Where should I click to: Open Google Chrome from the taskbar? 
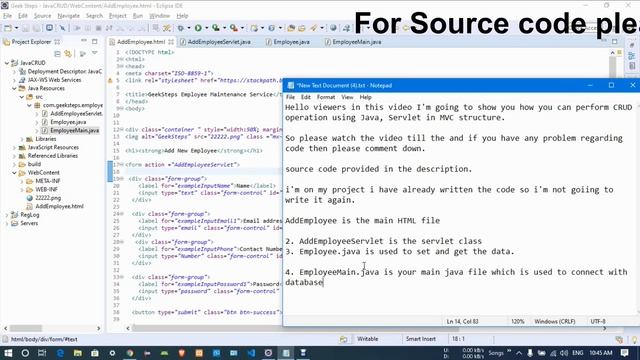(130, 353)
